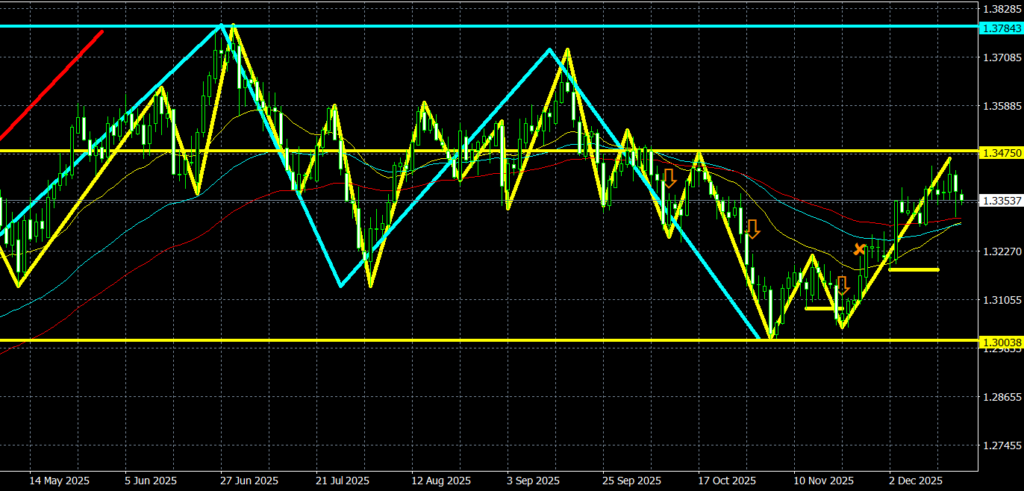Select the yellow 1.30038 price label
The image size is (1024, 491).
pyautogui.click(x=1001, y=342)
